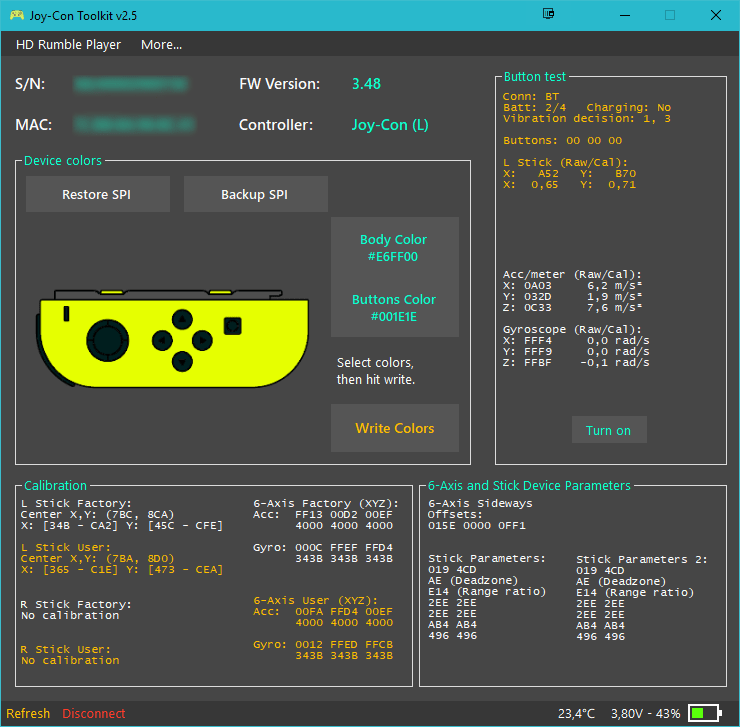
Task: Click the down d-pad button on Joy-Con image
Action: click(182, 362)
